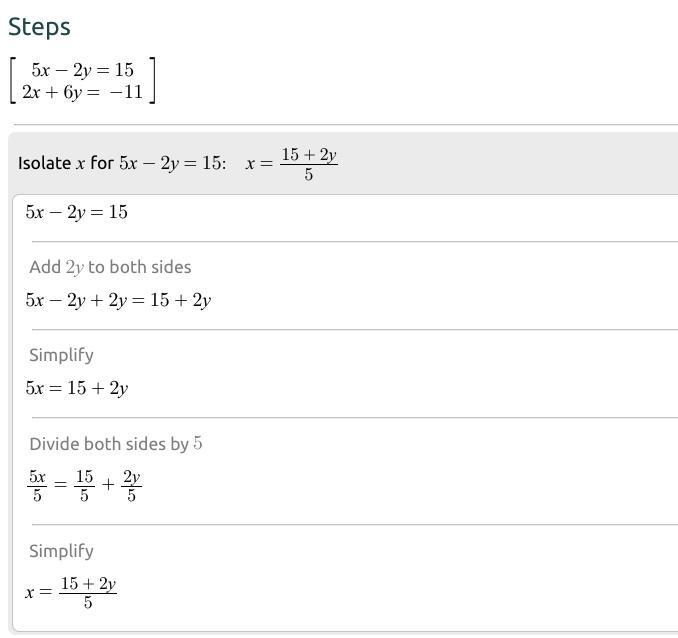Click the '5' in 'Divide both sides by 5'
This screenshot has height=638, width=678.
(x=198, y=443)
